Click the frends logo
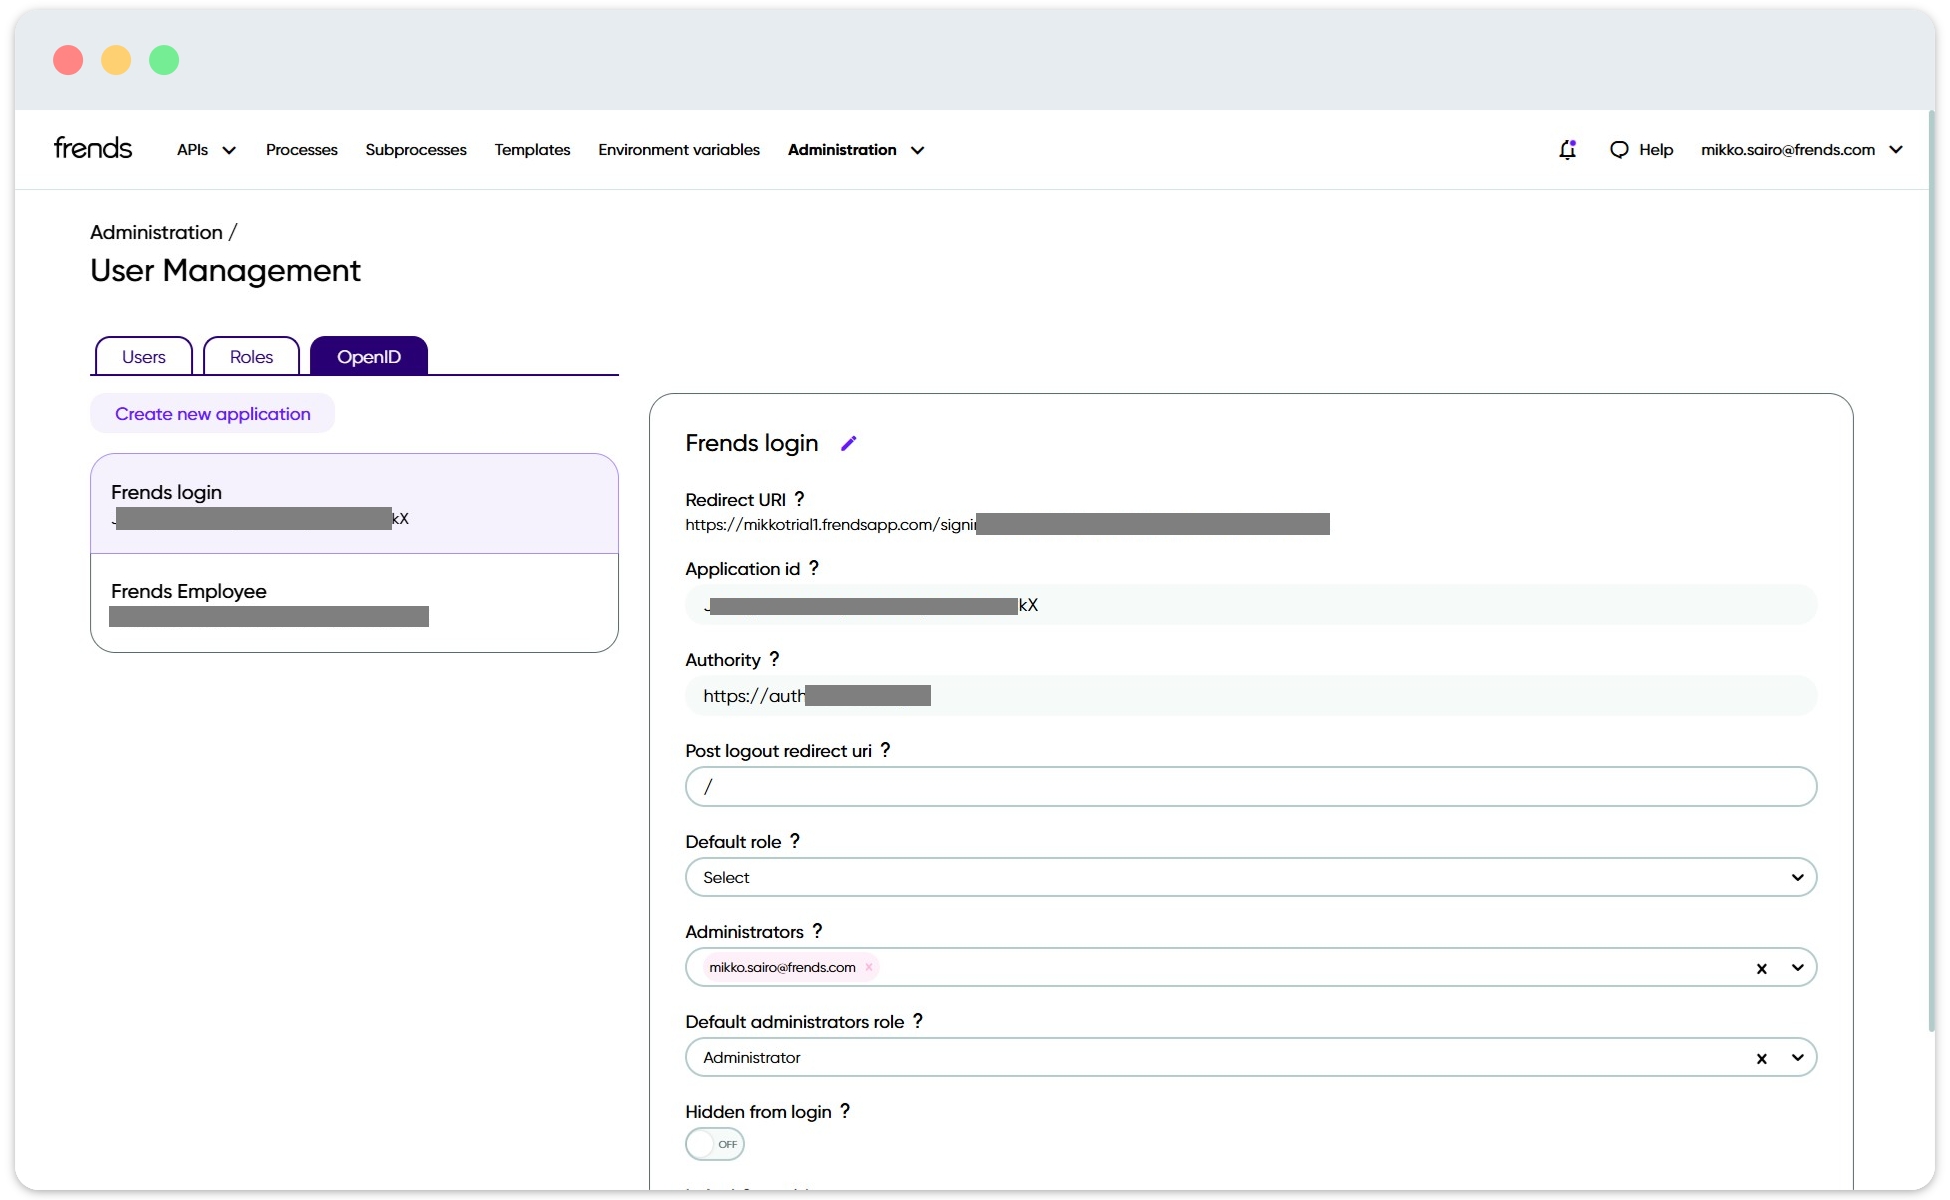This screenshot has height=1200, width=1950. [x=92, y=147]
